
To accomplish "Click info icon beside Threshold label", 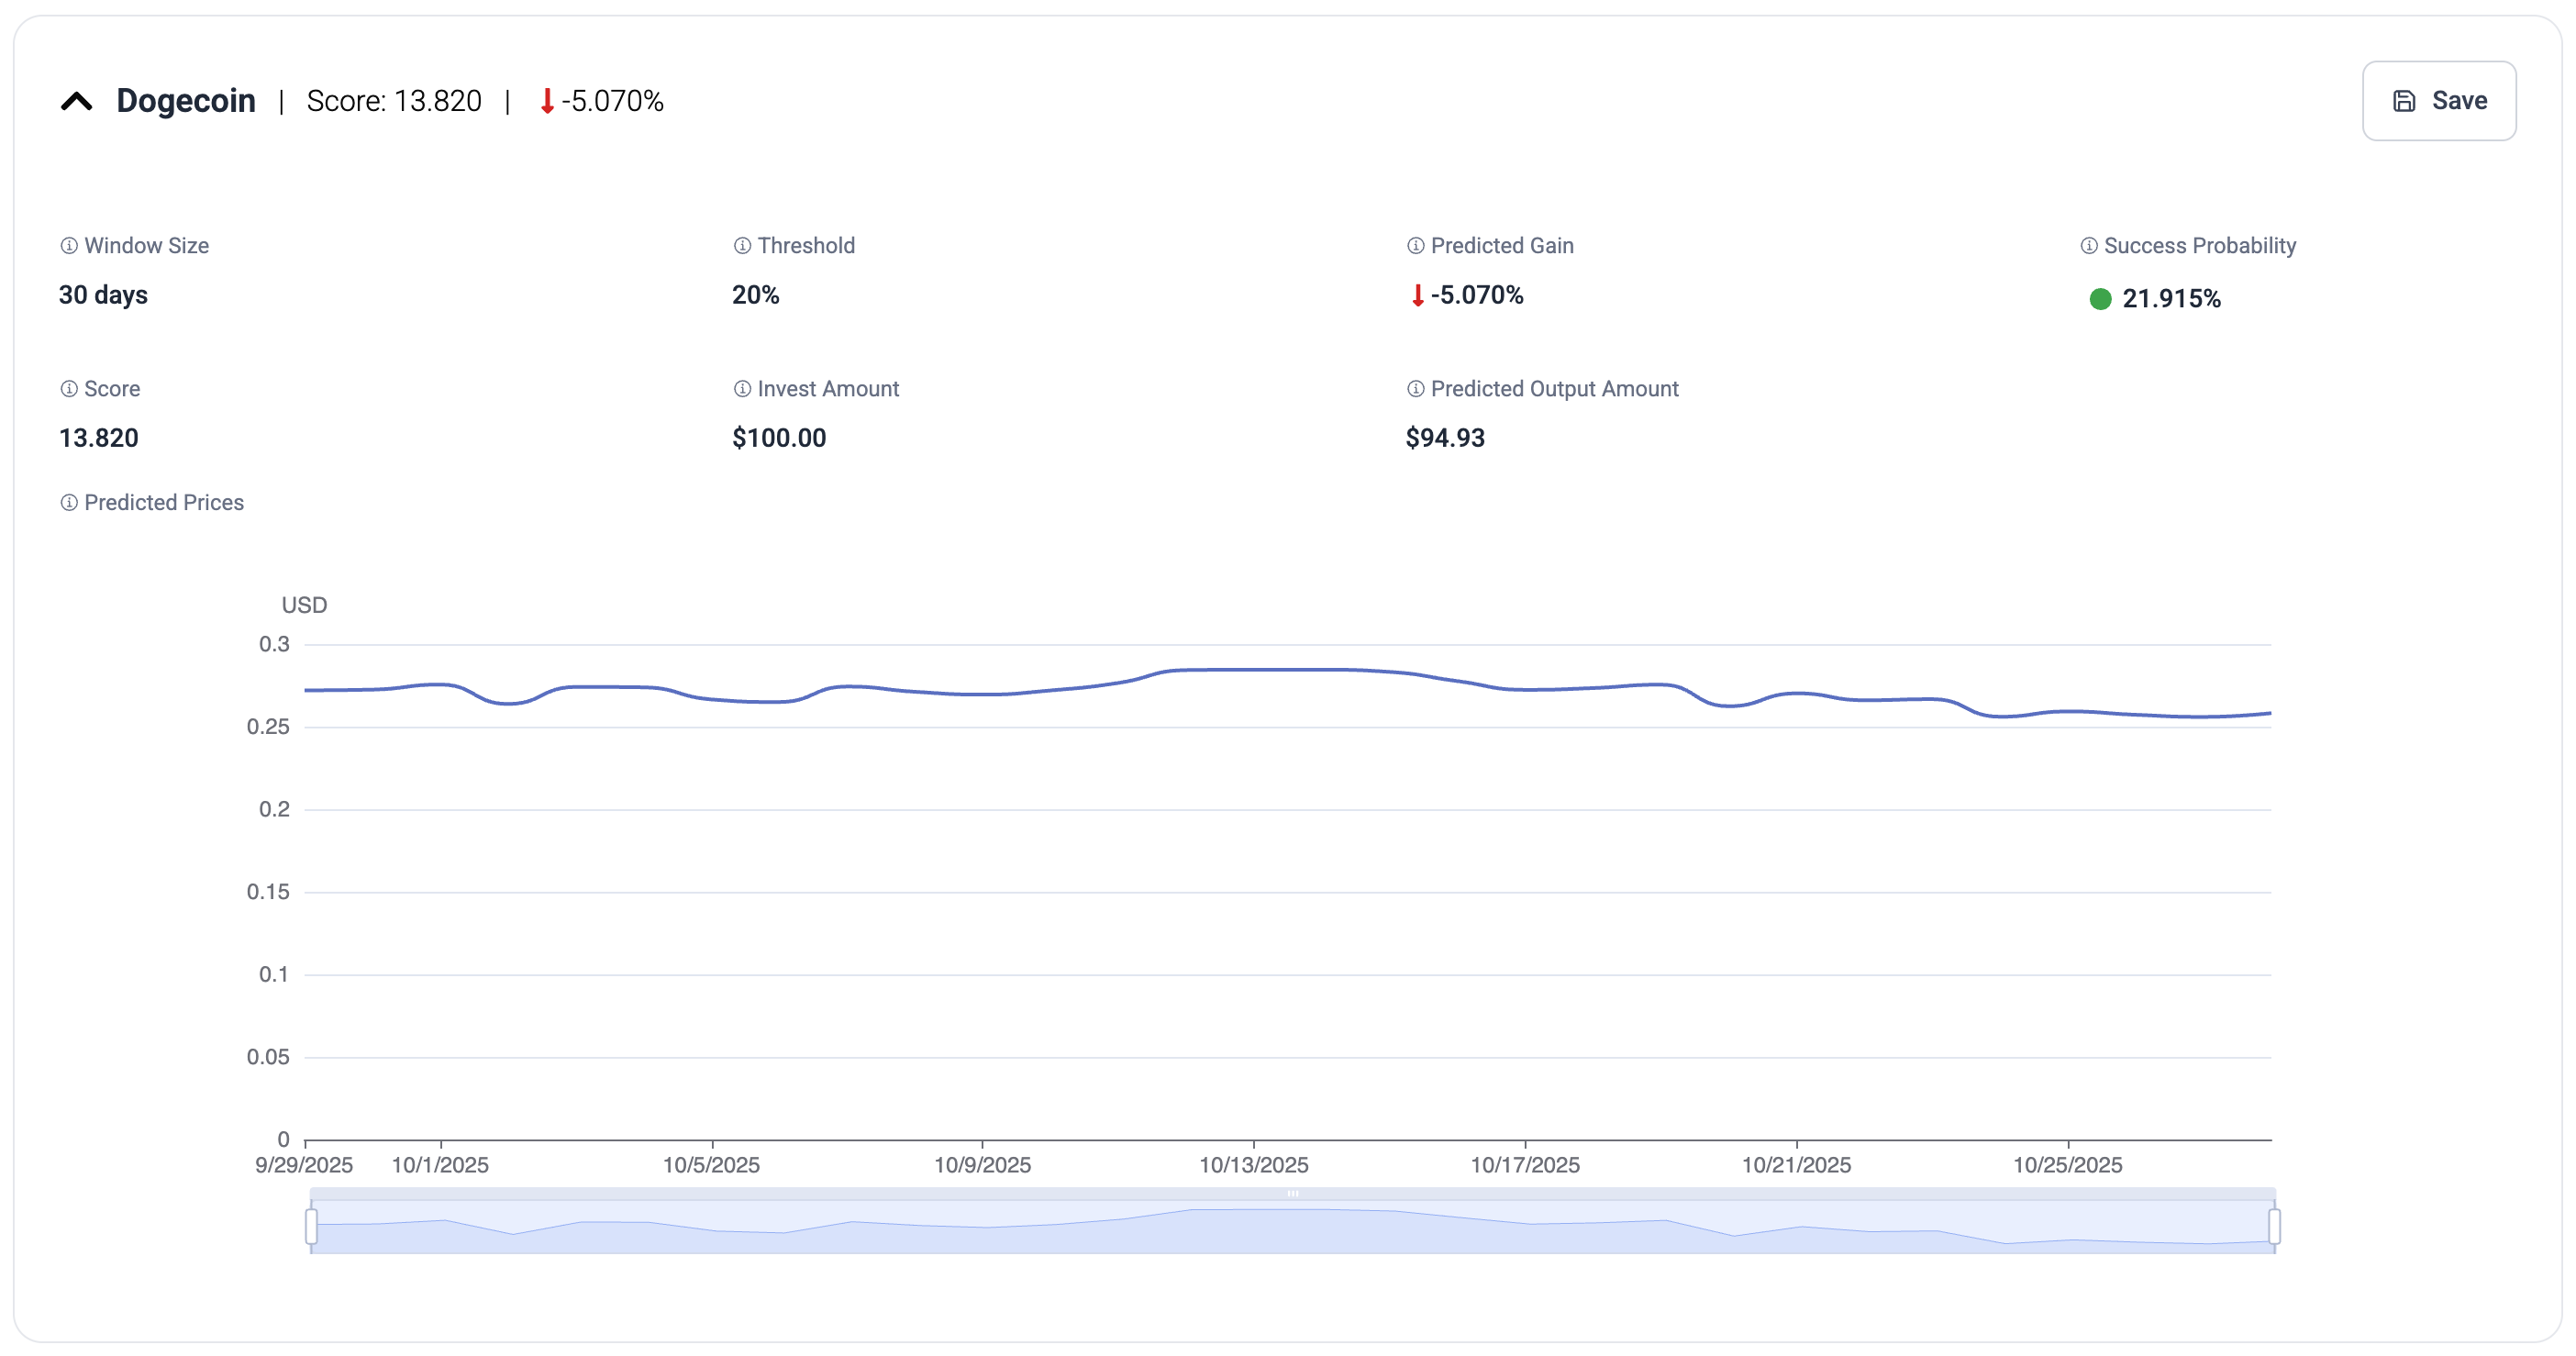I will pos(742,246).
